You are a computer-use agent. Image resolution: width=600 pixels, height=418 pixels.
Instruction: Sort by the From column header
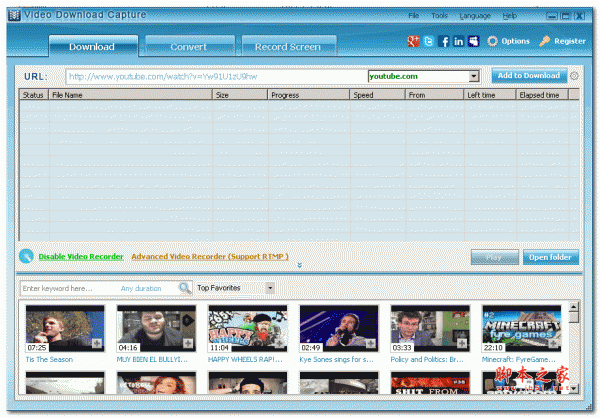point(434,95)
